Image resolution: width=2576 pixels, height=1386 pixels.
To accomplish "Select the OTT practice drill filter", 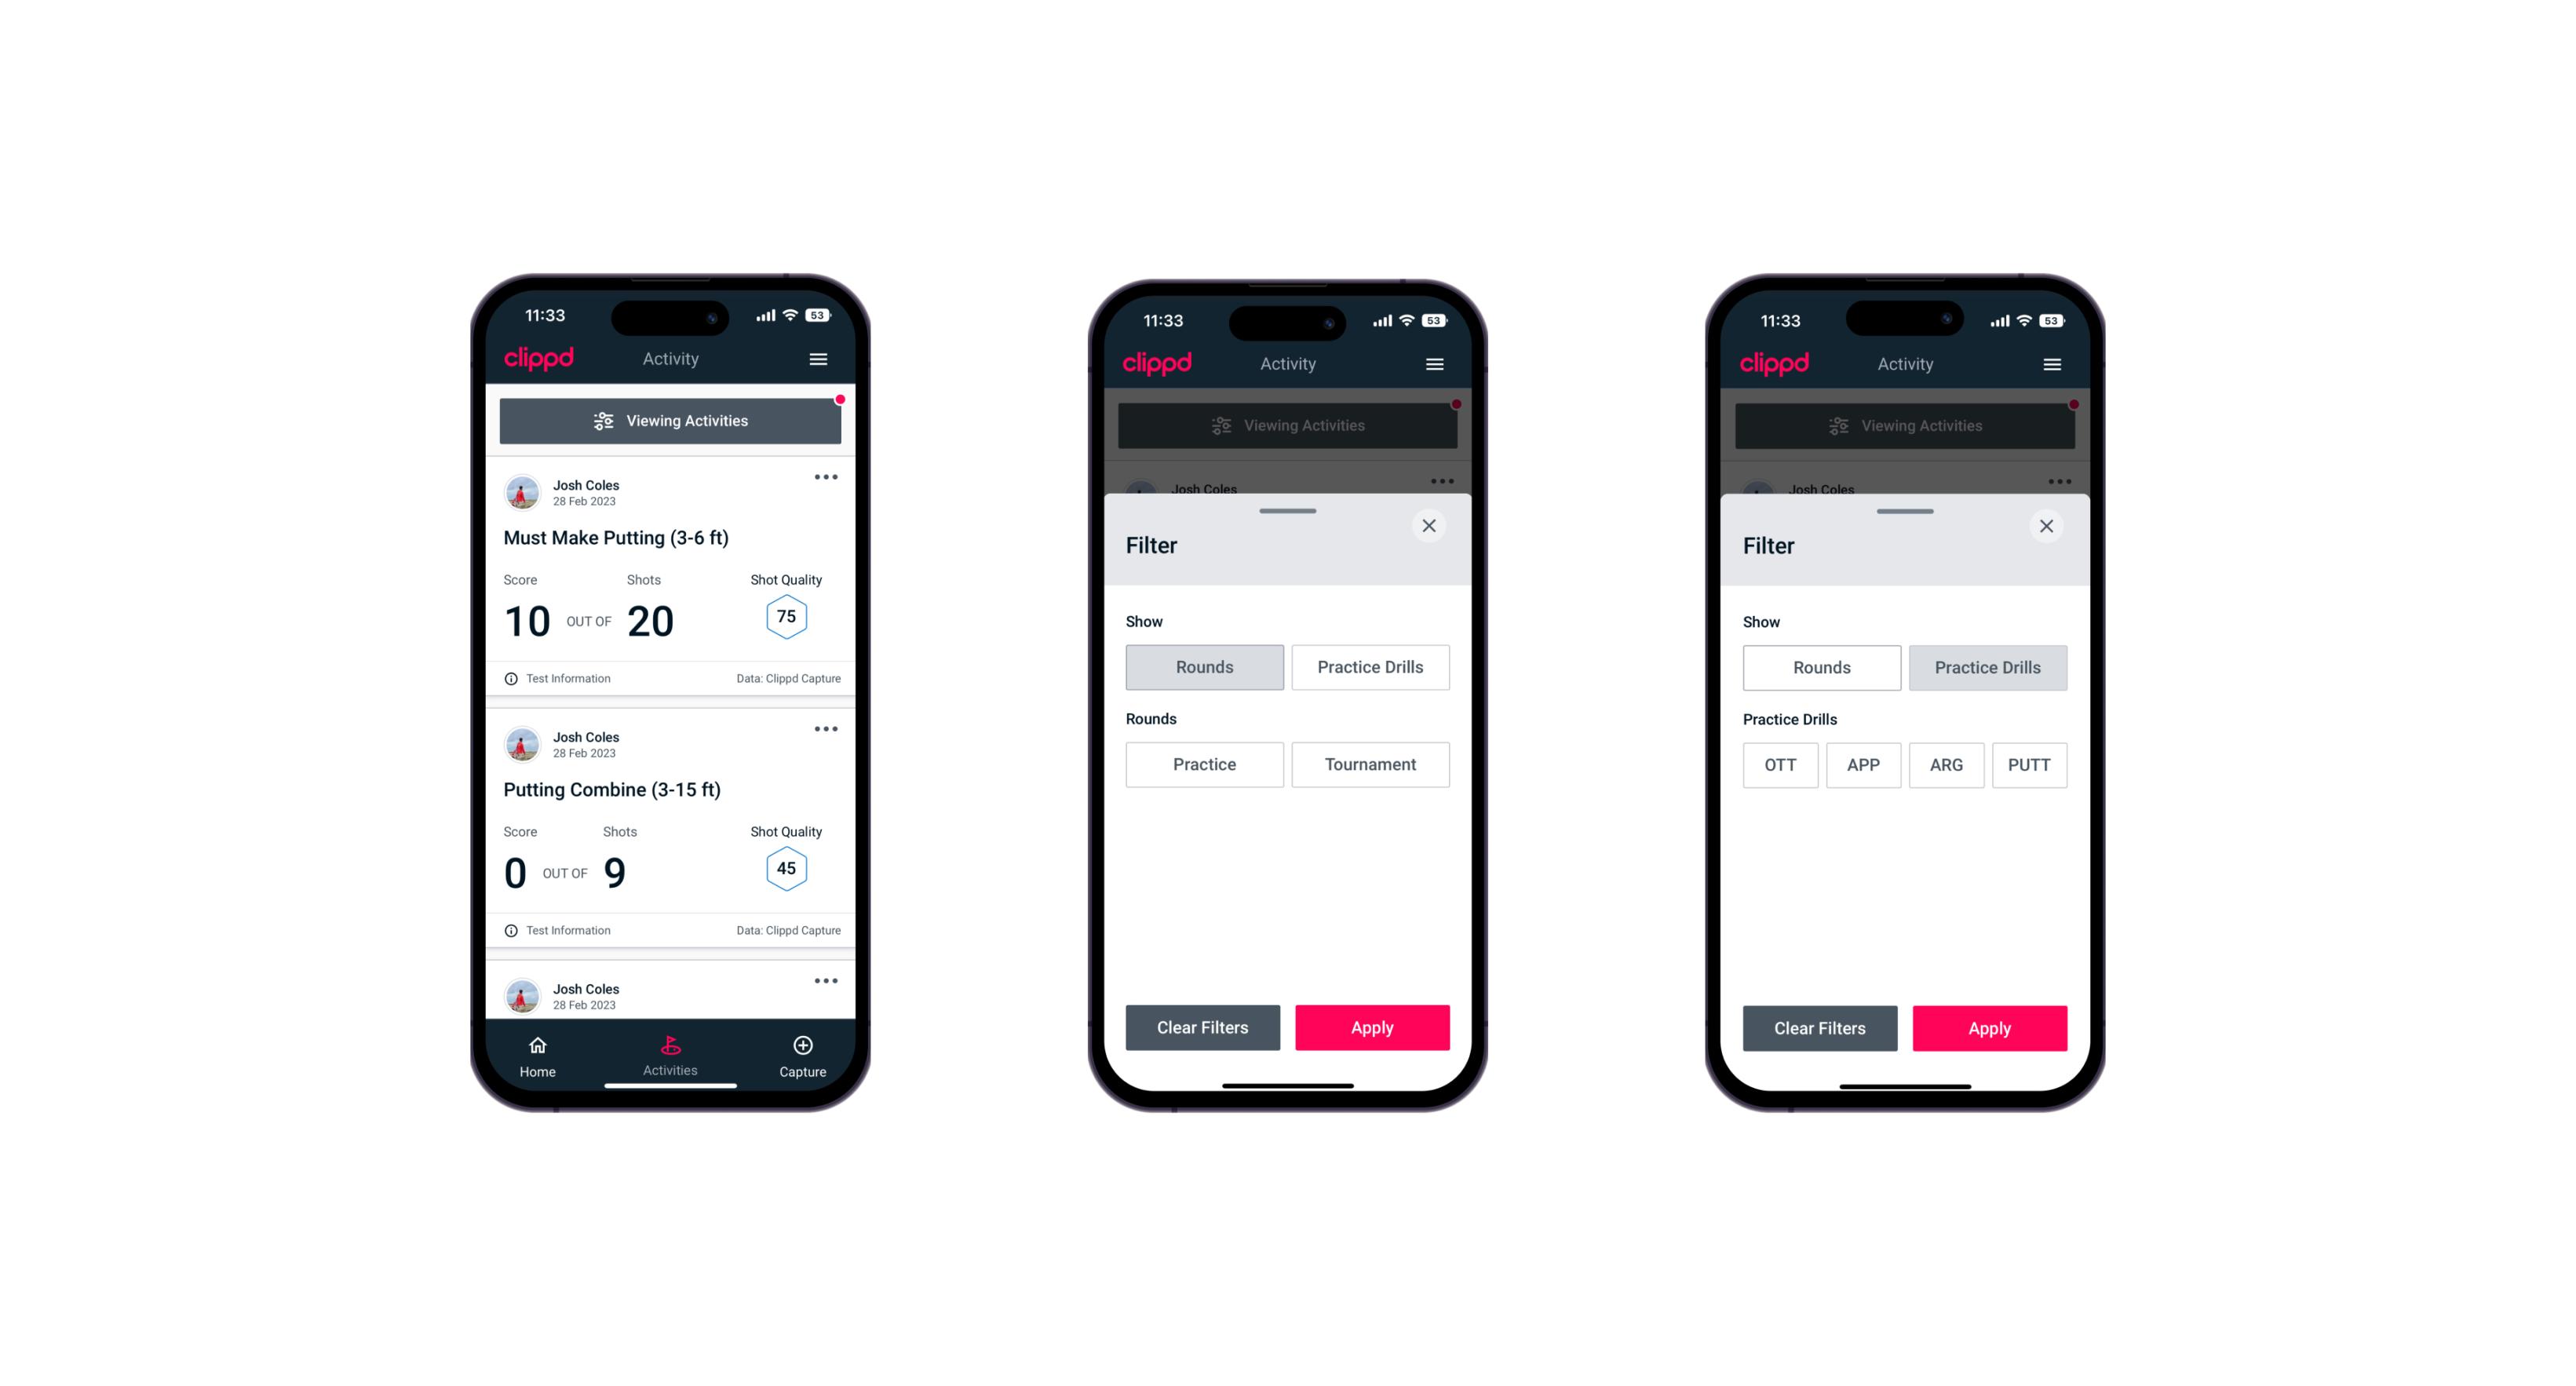I will 1782,764.
